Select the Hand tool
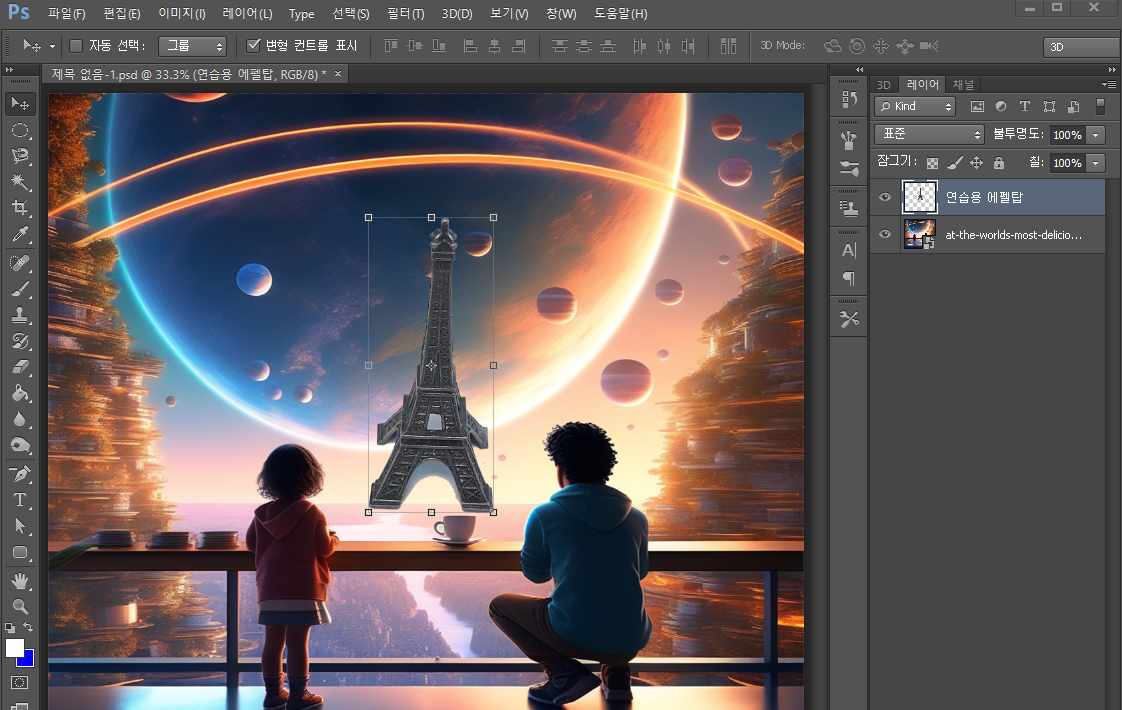The image size is (1122, 710). tap(20, 581)
